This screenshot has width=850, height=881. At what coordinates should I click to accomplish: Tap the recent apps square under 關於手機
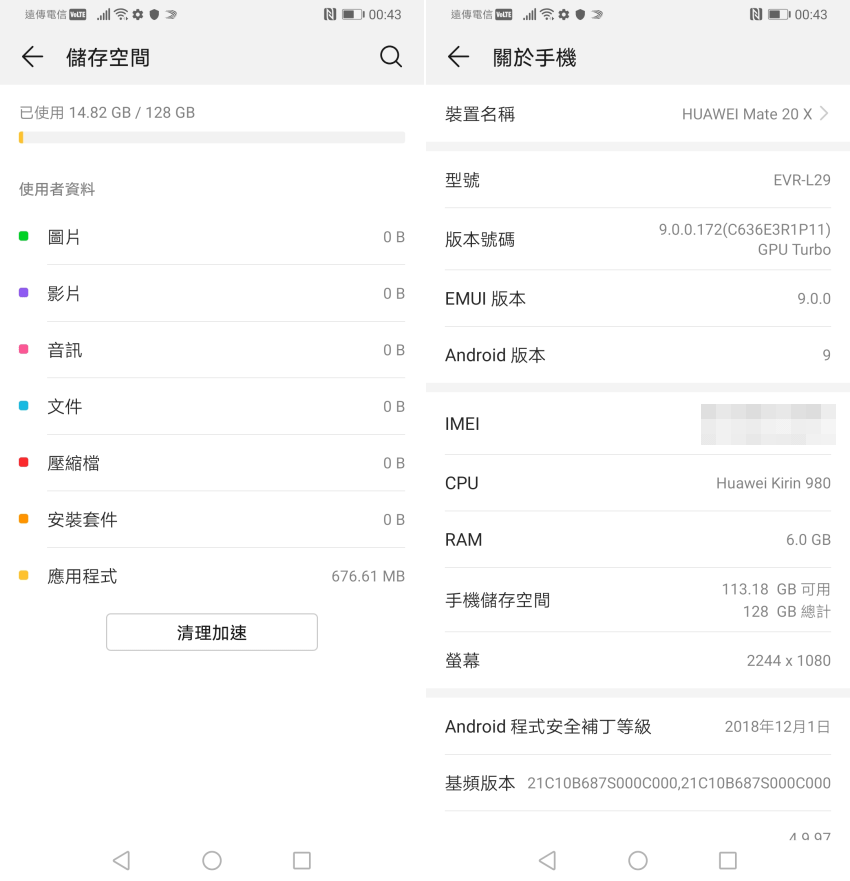[728, 860]
